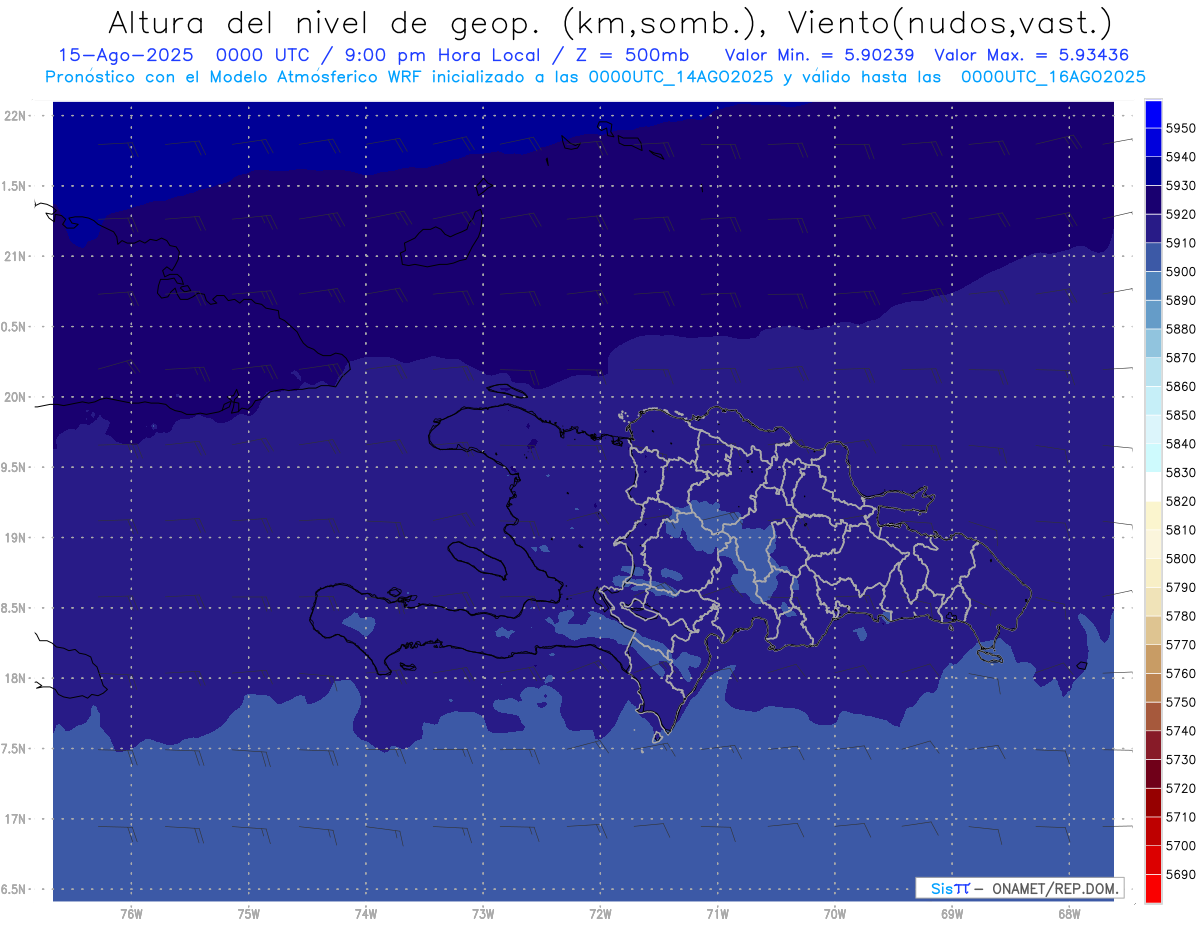
Task: Click the 18N latitude axis label
Action: click(x=14, y=678)
